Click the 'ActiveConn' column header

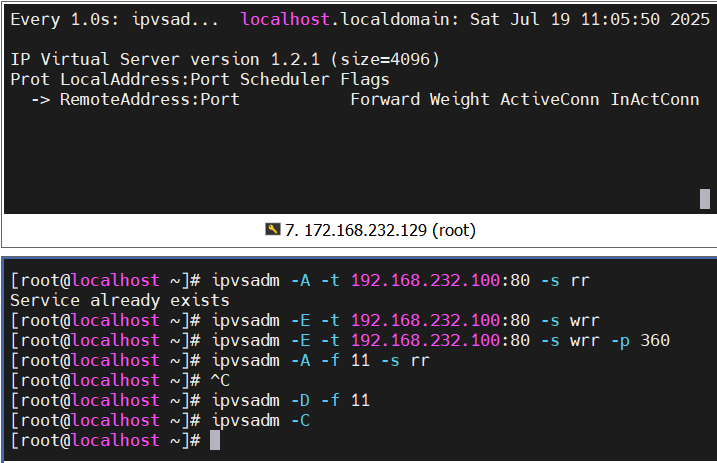(x=550, y=100)
